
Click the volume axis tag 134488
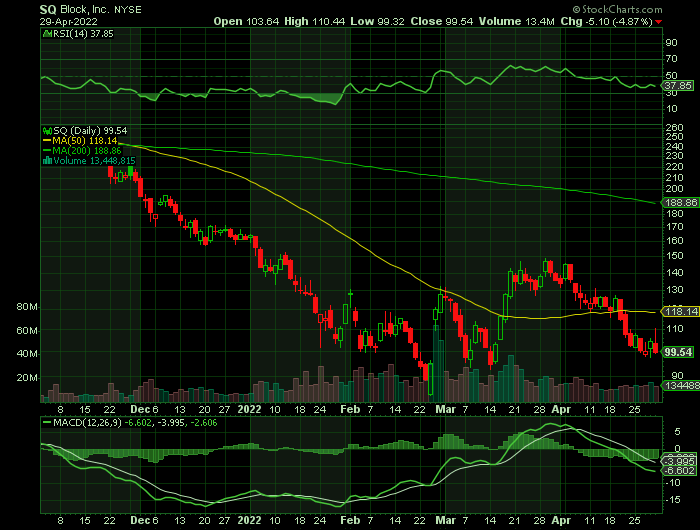[682, 385]
